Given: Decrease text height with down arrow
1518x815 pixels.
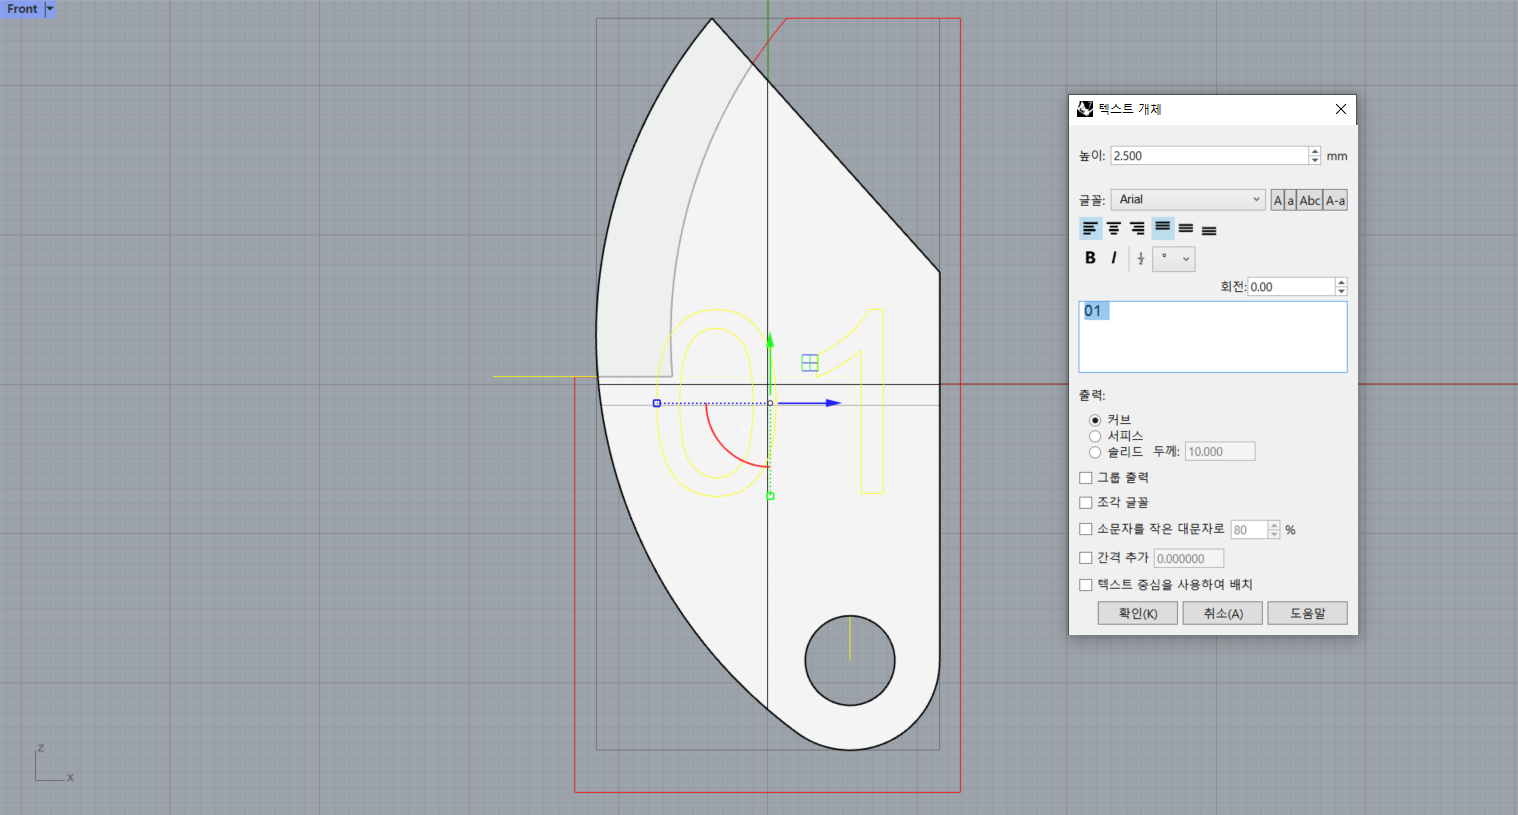Looking at the screenshot, I should coord(1315,160).
